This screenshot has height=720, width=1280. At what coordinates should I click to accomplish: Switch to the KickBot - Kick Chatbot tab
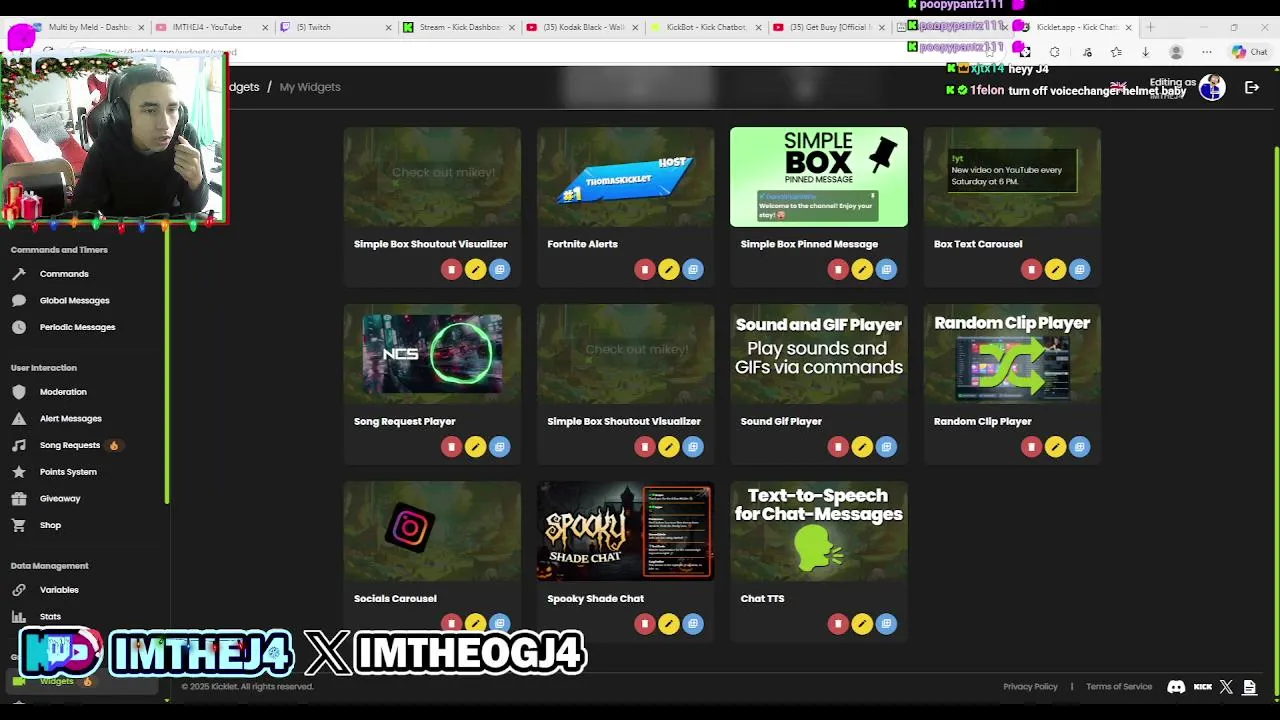coord(706,27)
